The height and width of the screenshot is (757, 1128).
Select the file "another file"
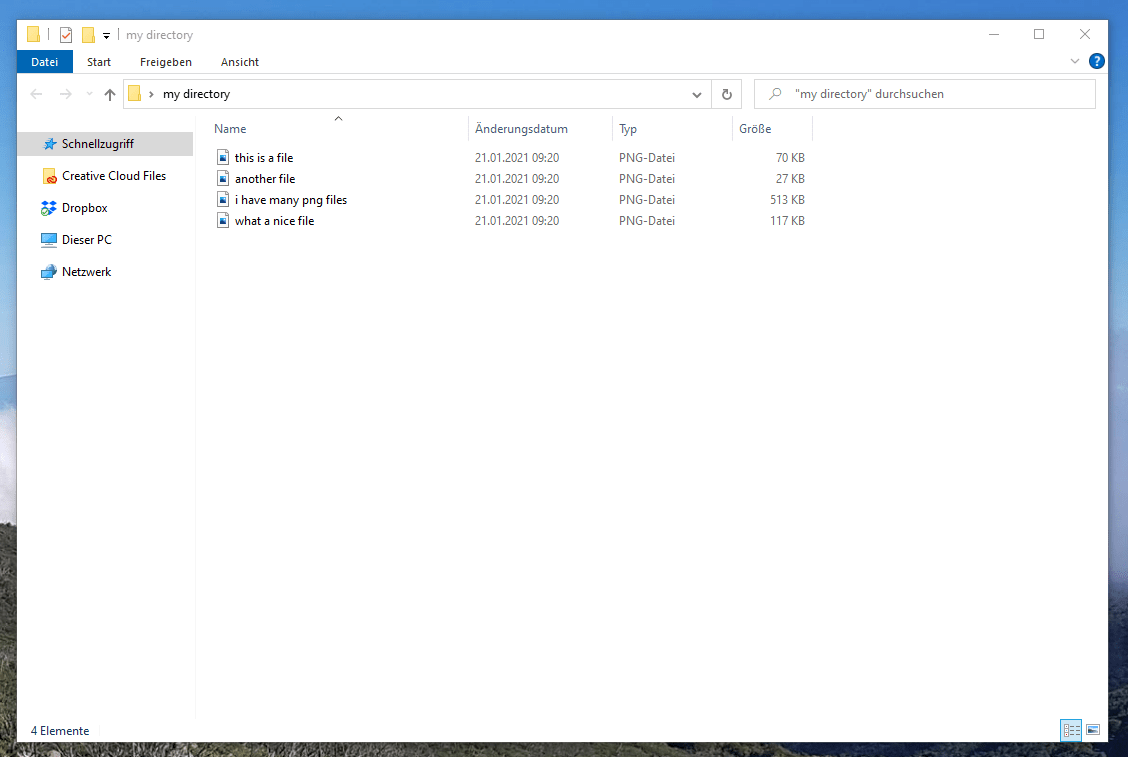pos(265,178)
